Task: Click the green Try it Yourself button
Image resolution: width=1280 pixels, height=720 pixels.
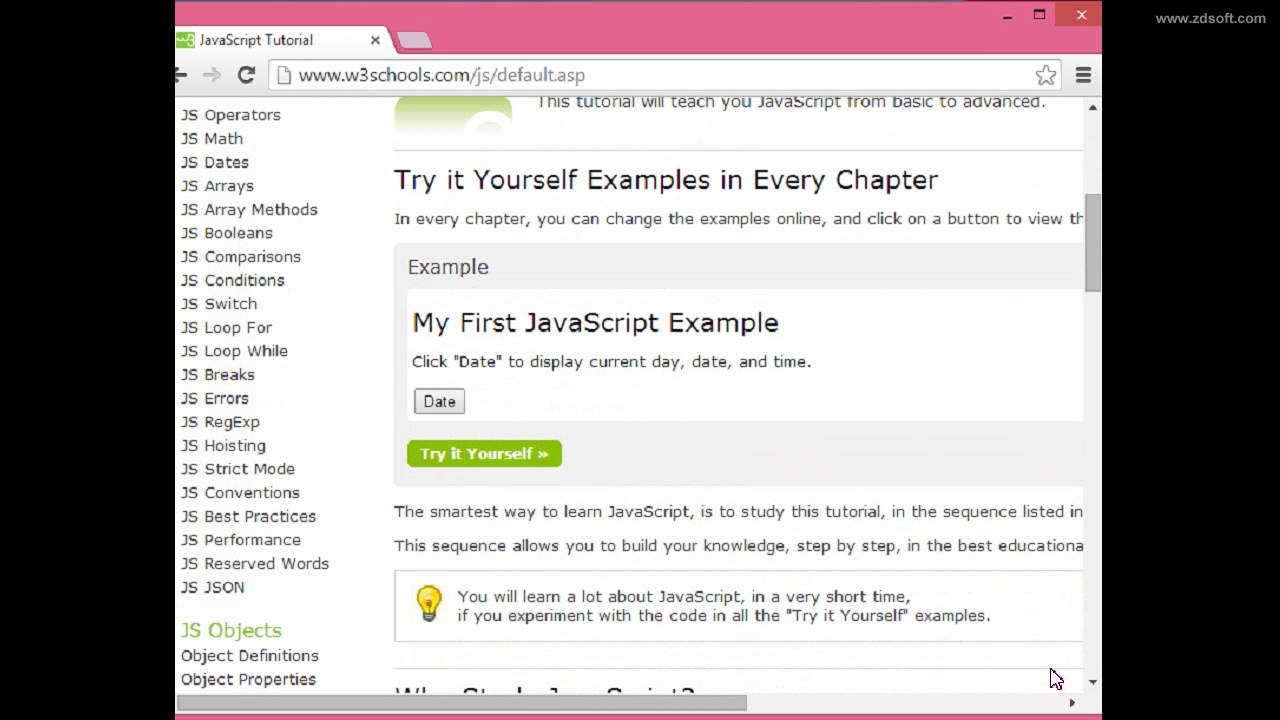Action: (484, 453)
